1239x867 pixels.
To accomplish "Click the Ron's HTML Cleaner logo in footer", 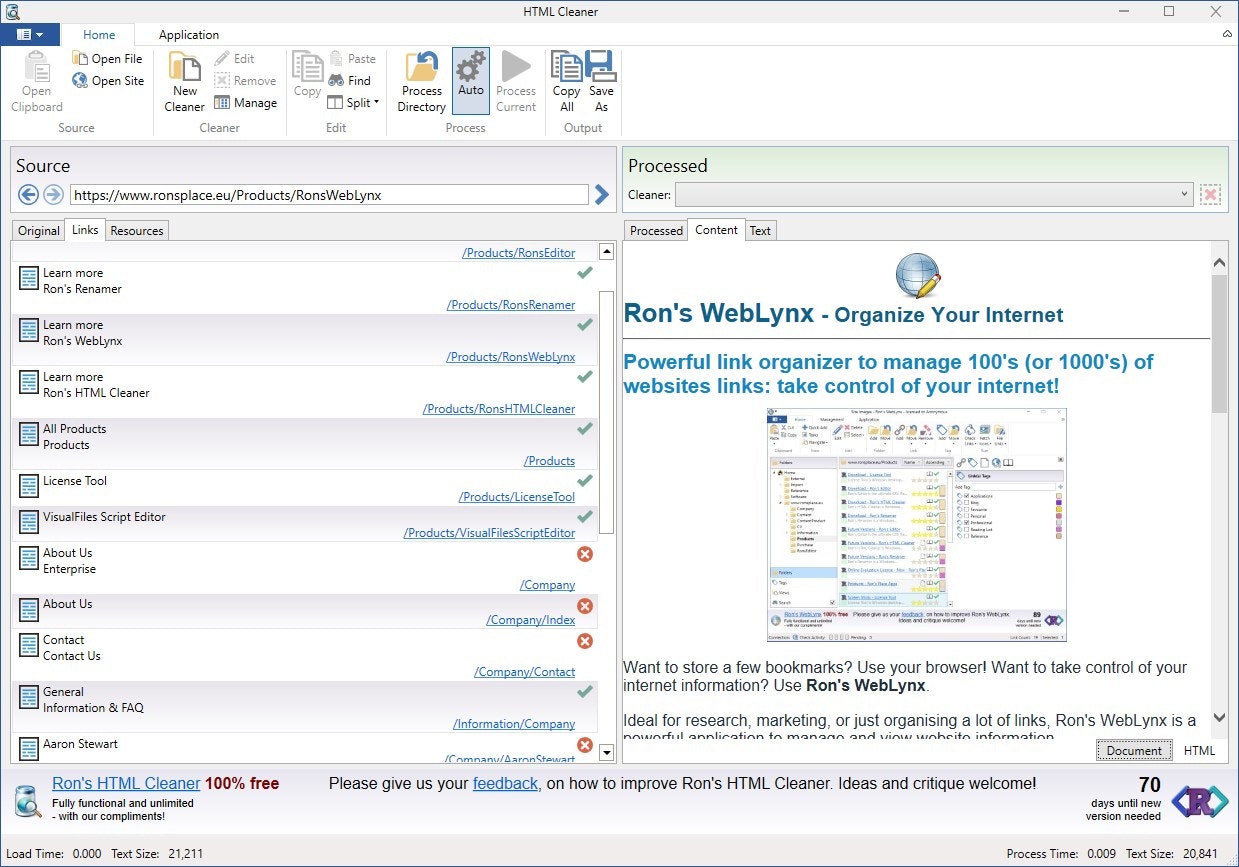I will (x=27, y=802).
